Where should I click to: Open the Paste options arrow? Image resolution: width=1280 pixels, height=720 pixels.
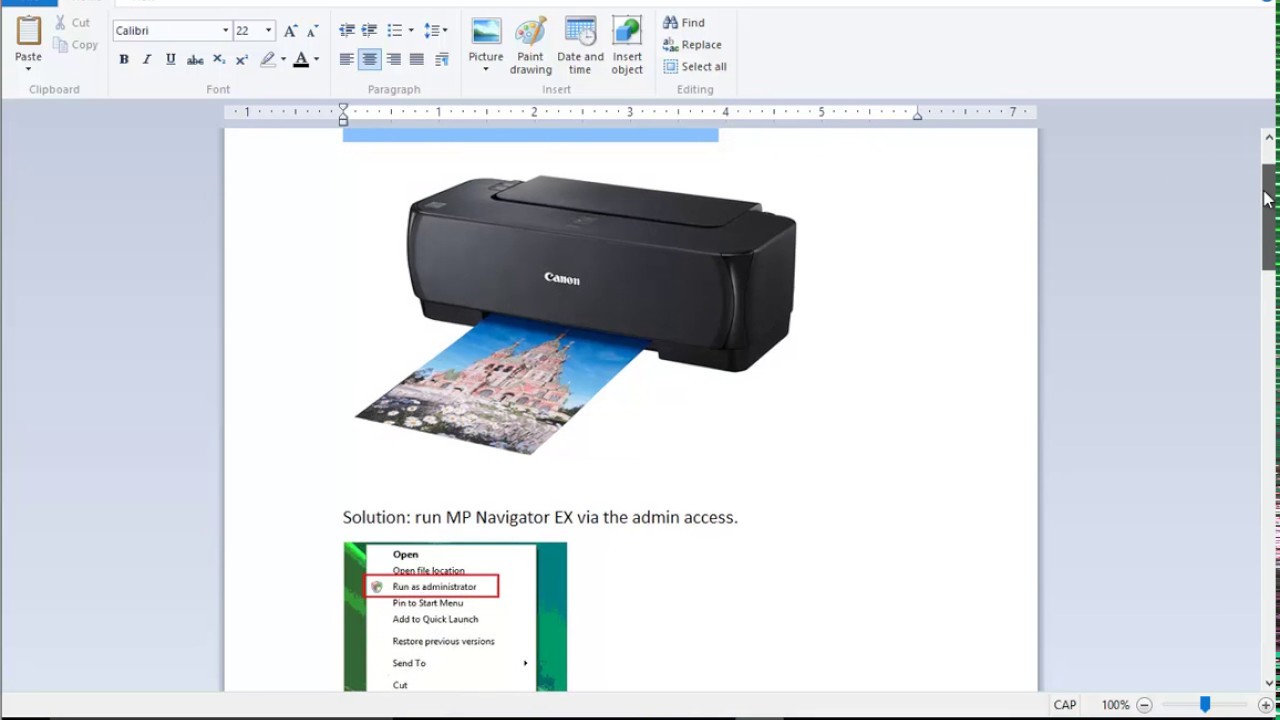28,69
